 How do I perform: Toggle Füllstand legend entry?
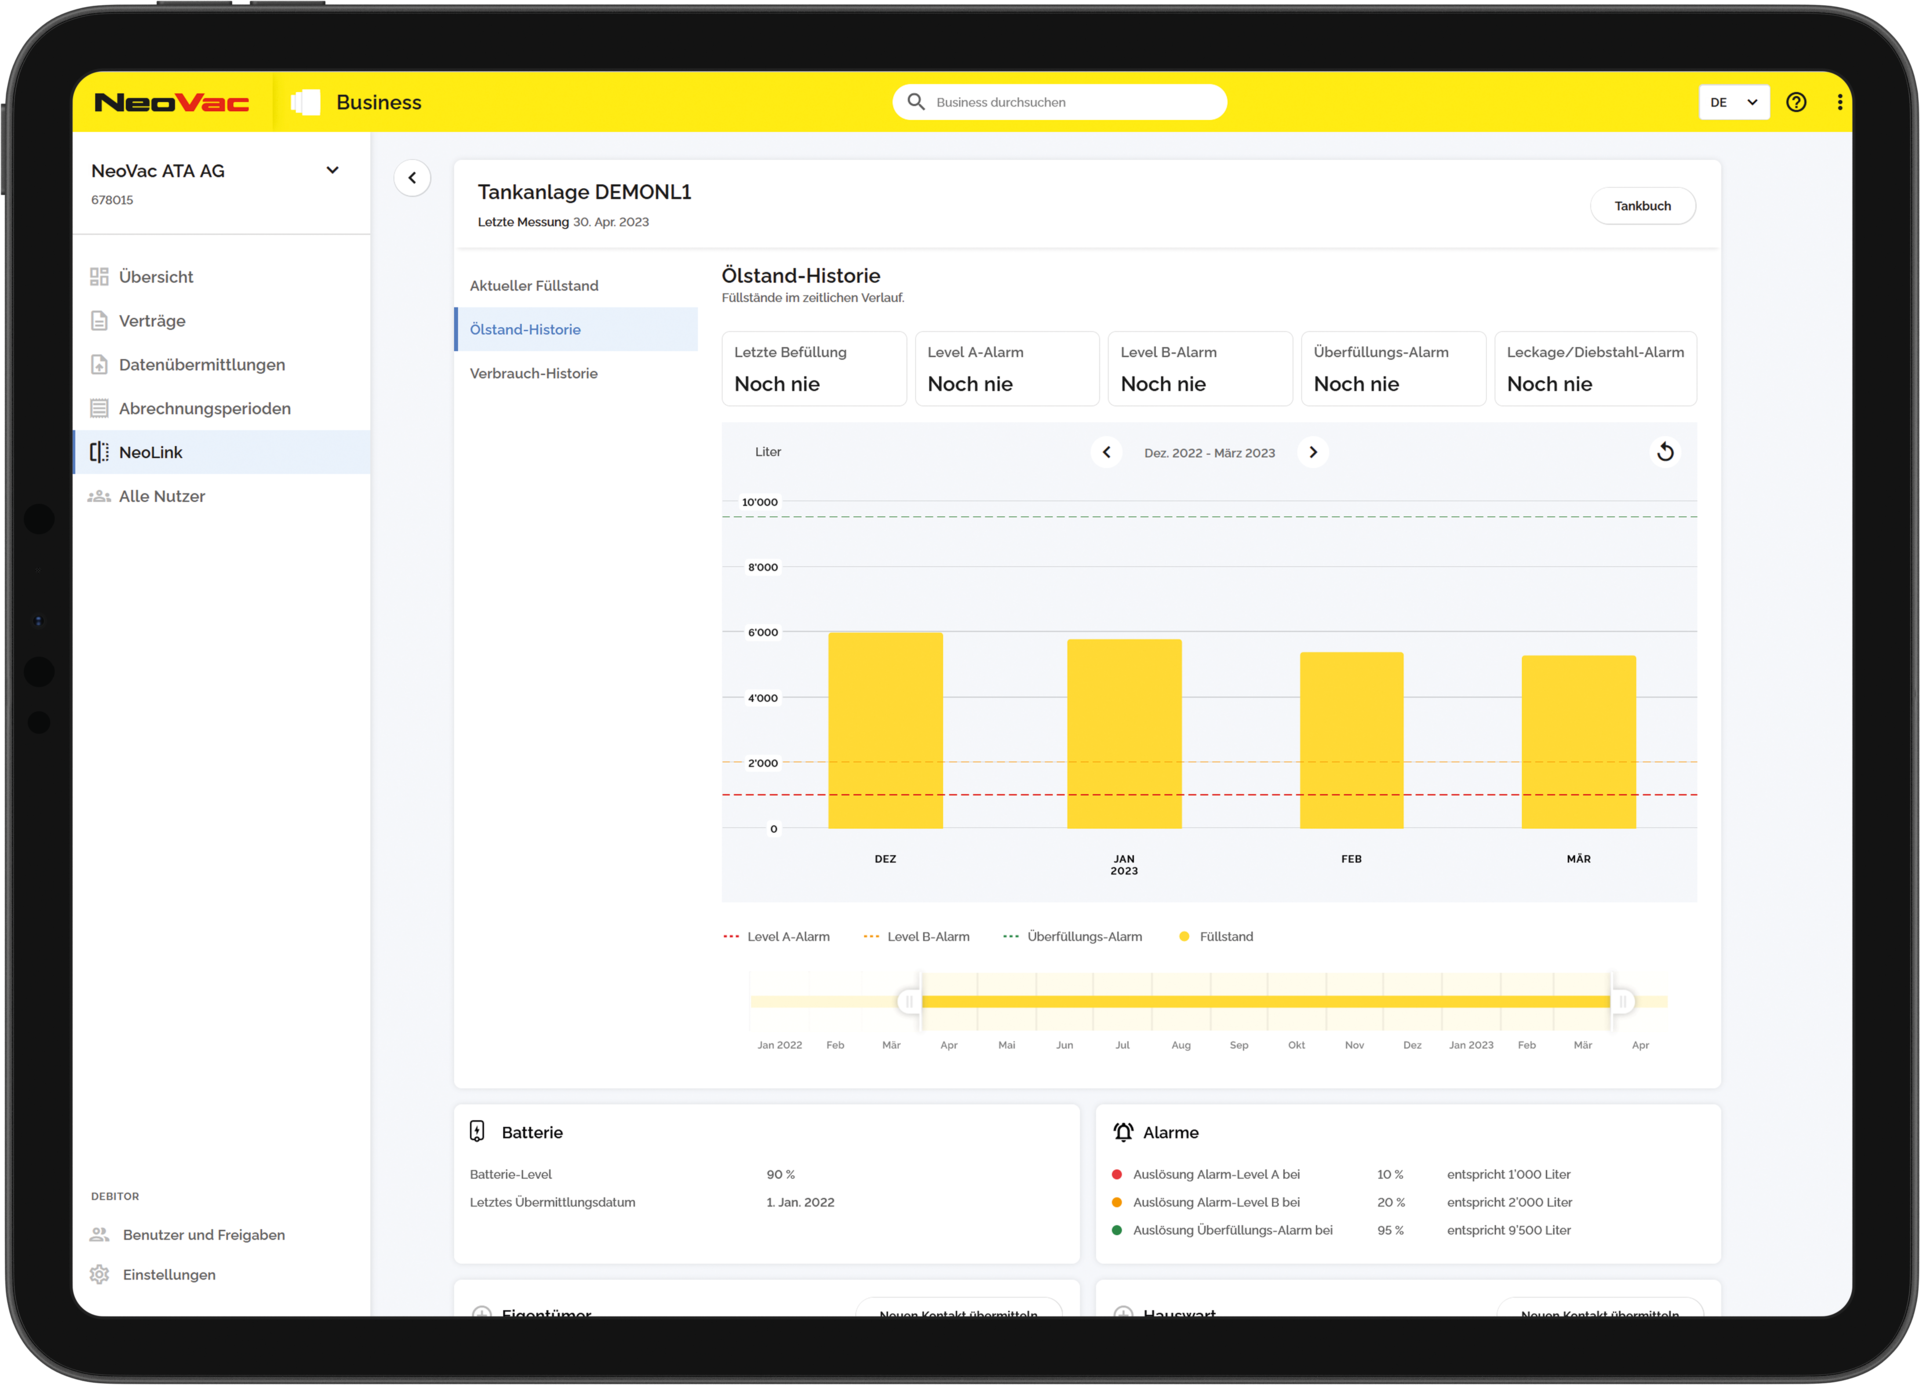point(1216,937)
